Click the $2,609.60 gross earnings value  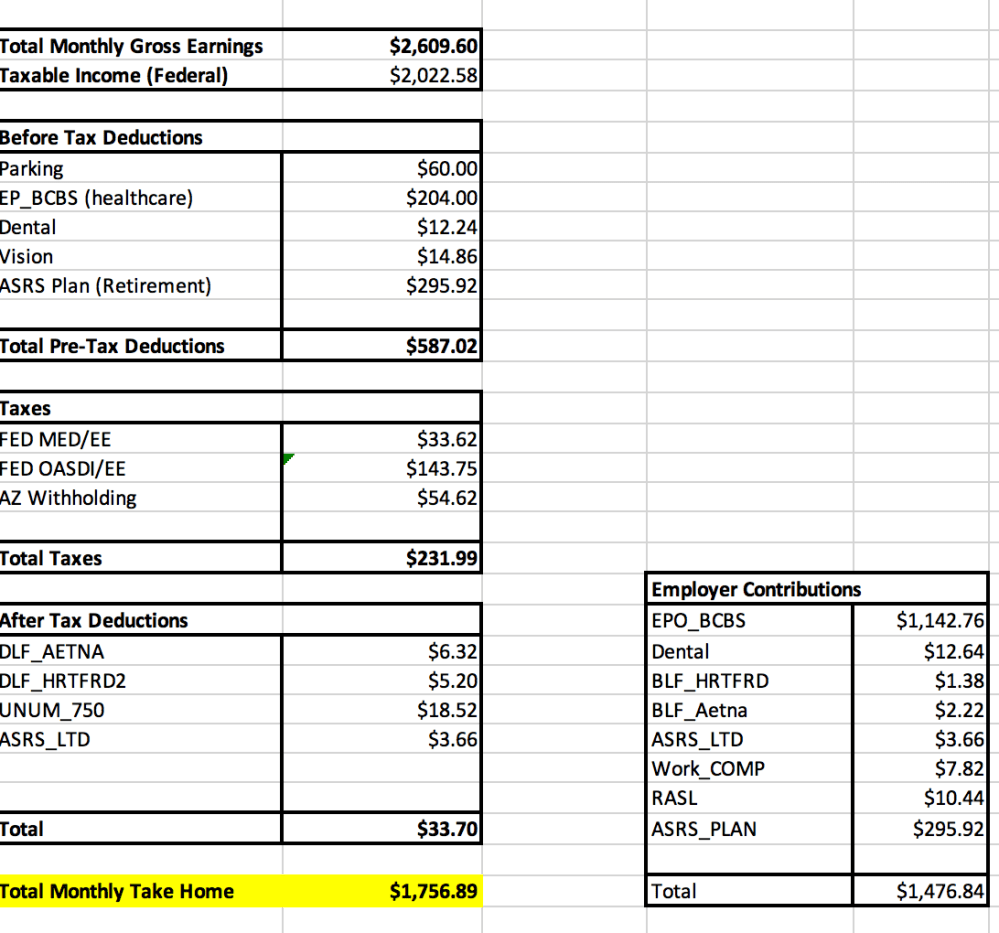pyautogui.click(x=433, y=46)
